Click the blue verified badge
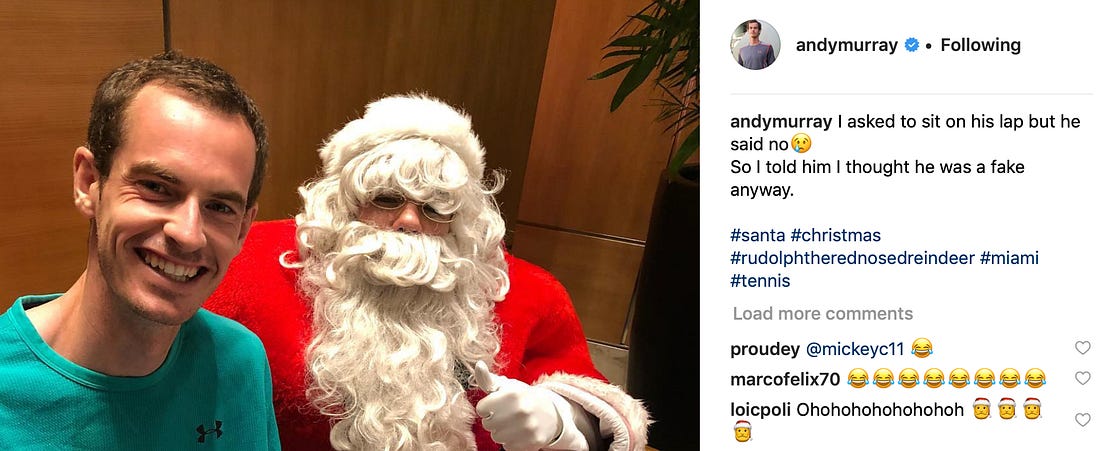 (x=911, y=46)
